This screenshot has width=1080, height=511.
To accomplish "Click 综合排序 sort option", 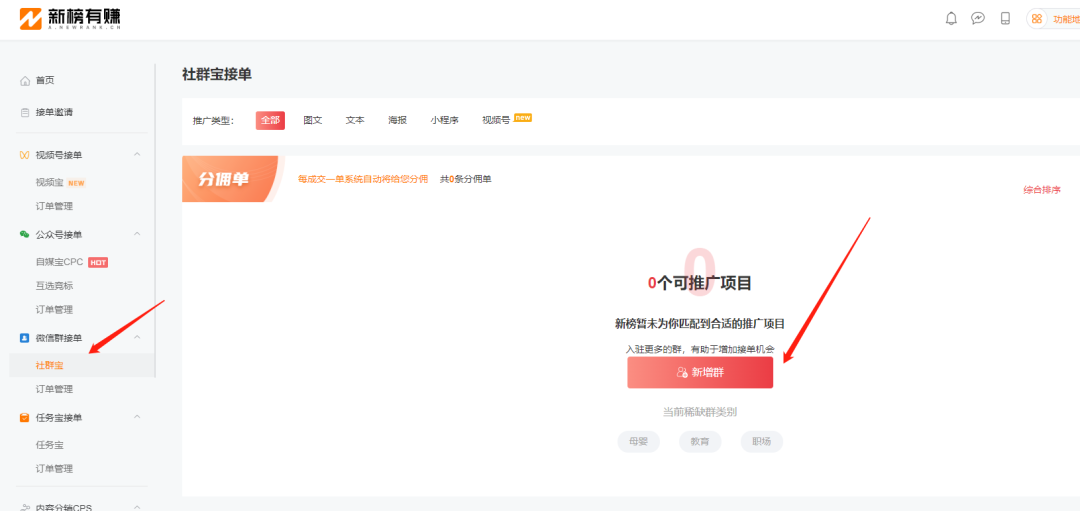I will (1041, 190).
